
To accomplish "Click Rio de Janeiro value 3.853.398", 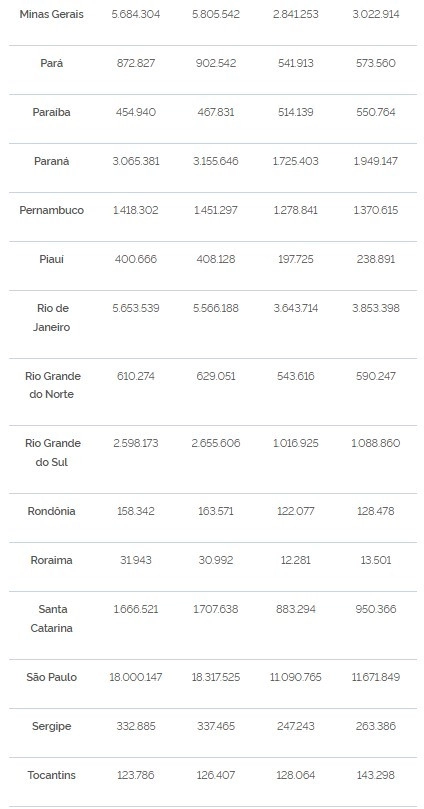I will coord(376,309).
